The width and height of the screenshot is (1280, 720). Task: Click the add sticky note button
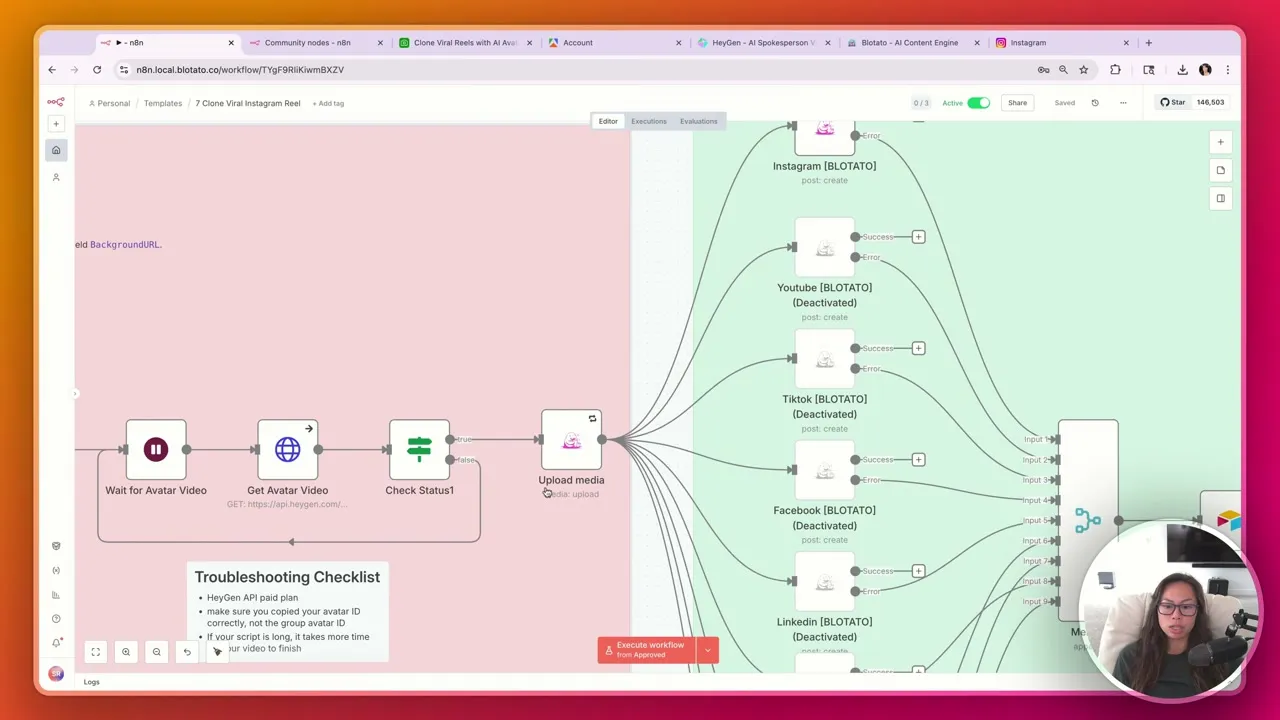tap(1220, 170)
